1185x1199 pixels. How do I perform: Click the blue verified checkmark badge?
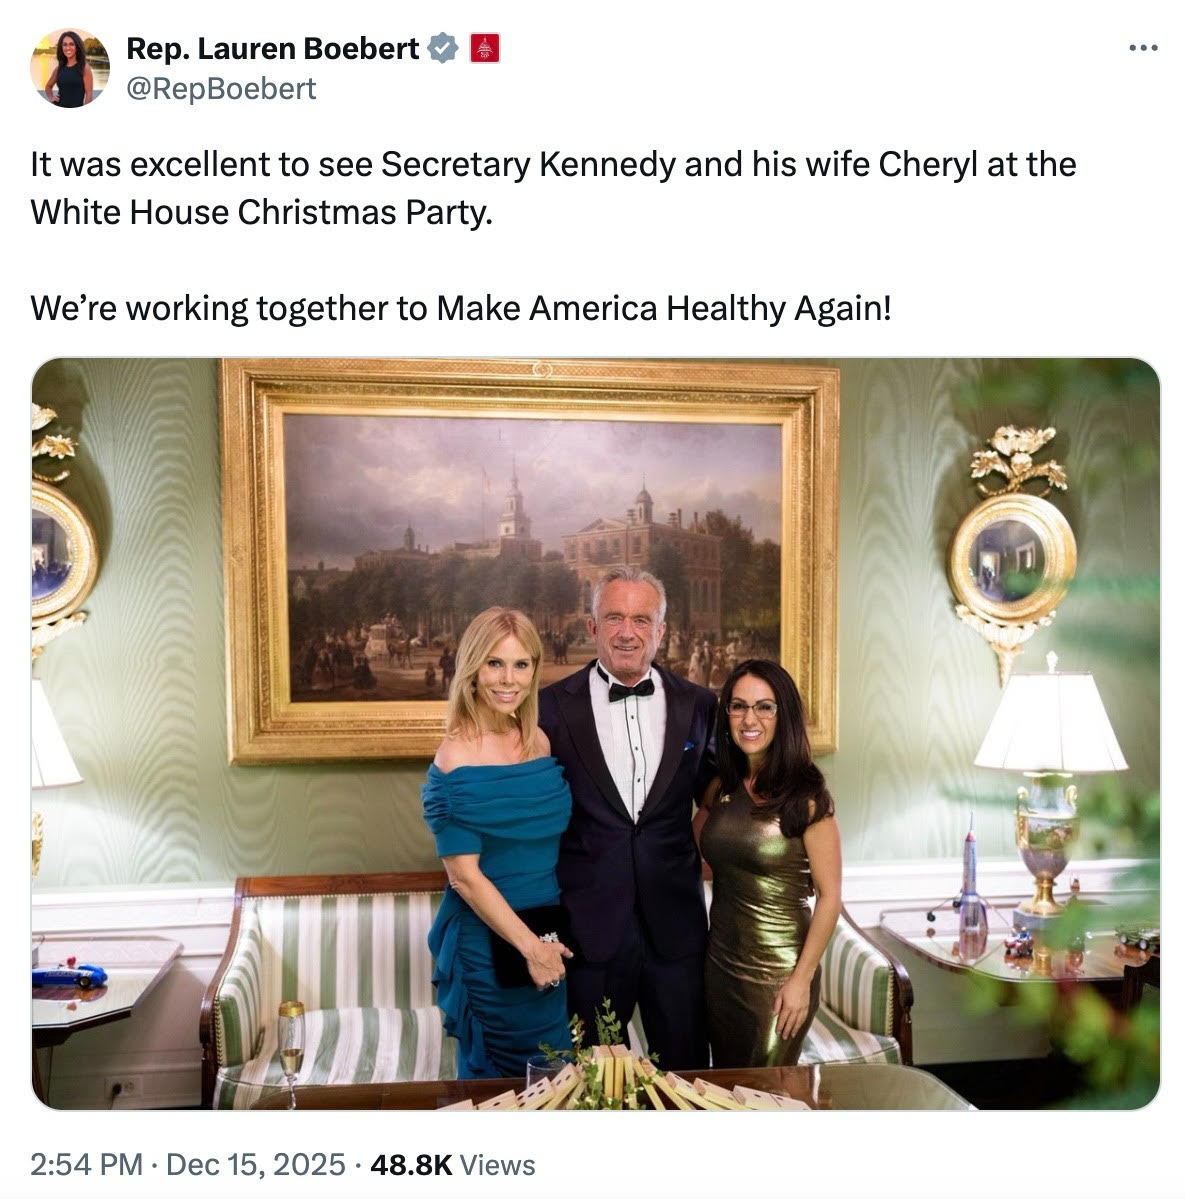[443, 47]
